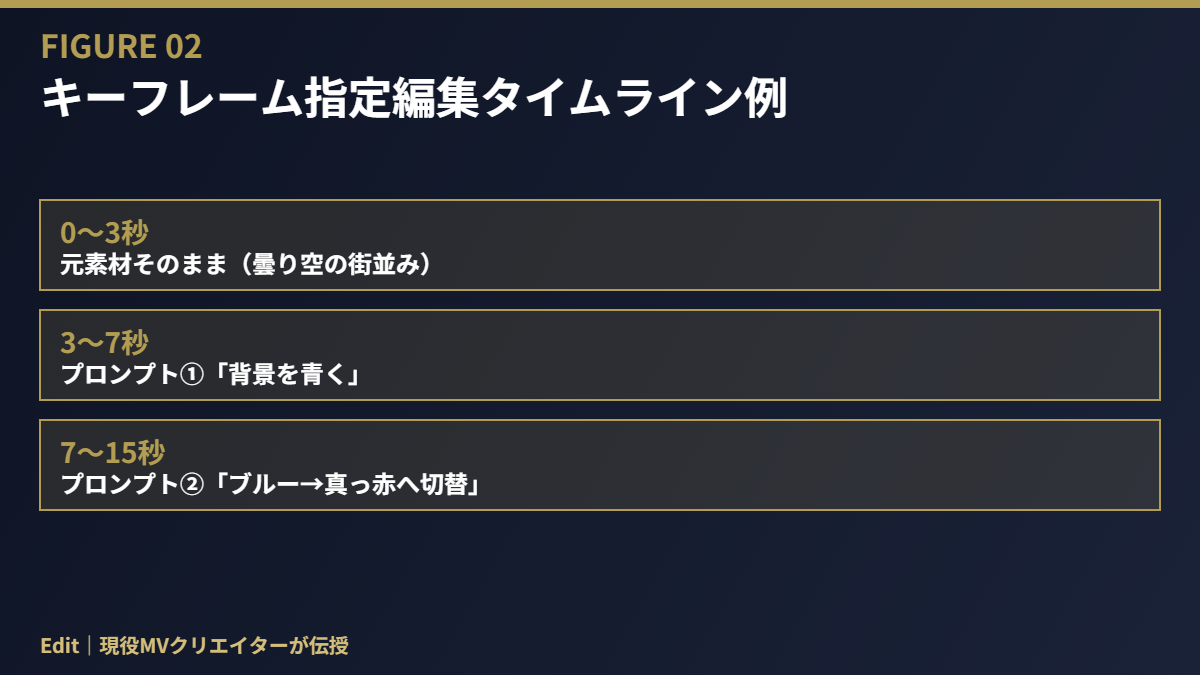Click the Edit footer label
This screenshot has height=675, width=1200.
(x=60, y=646)
